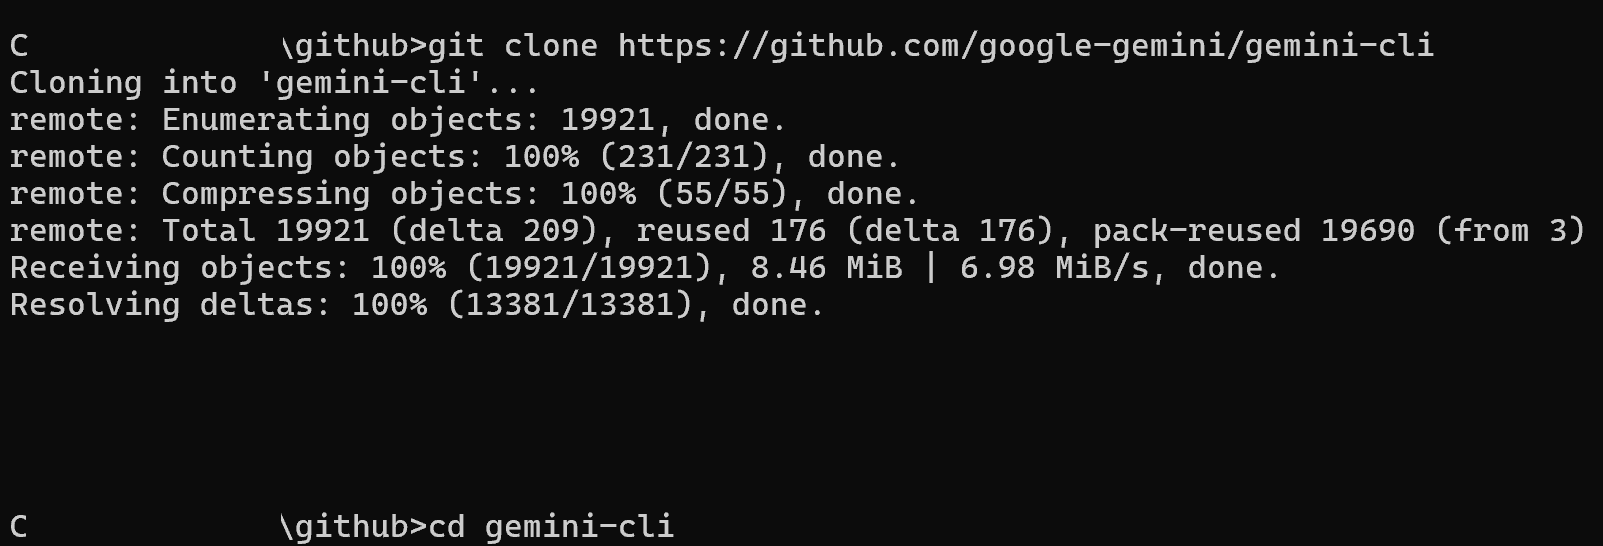This screenshot has width=1603, height=546.
Task: Click the 'Receiving objects: 100%' progress text
Action: coord(228,268)
